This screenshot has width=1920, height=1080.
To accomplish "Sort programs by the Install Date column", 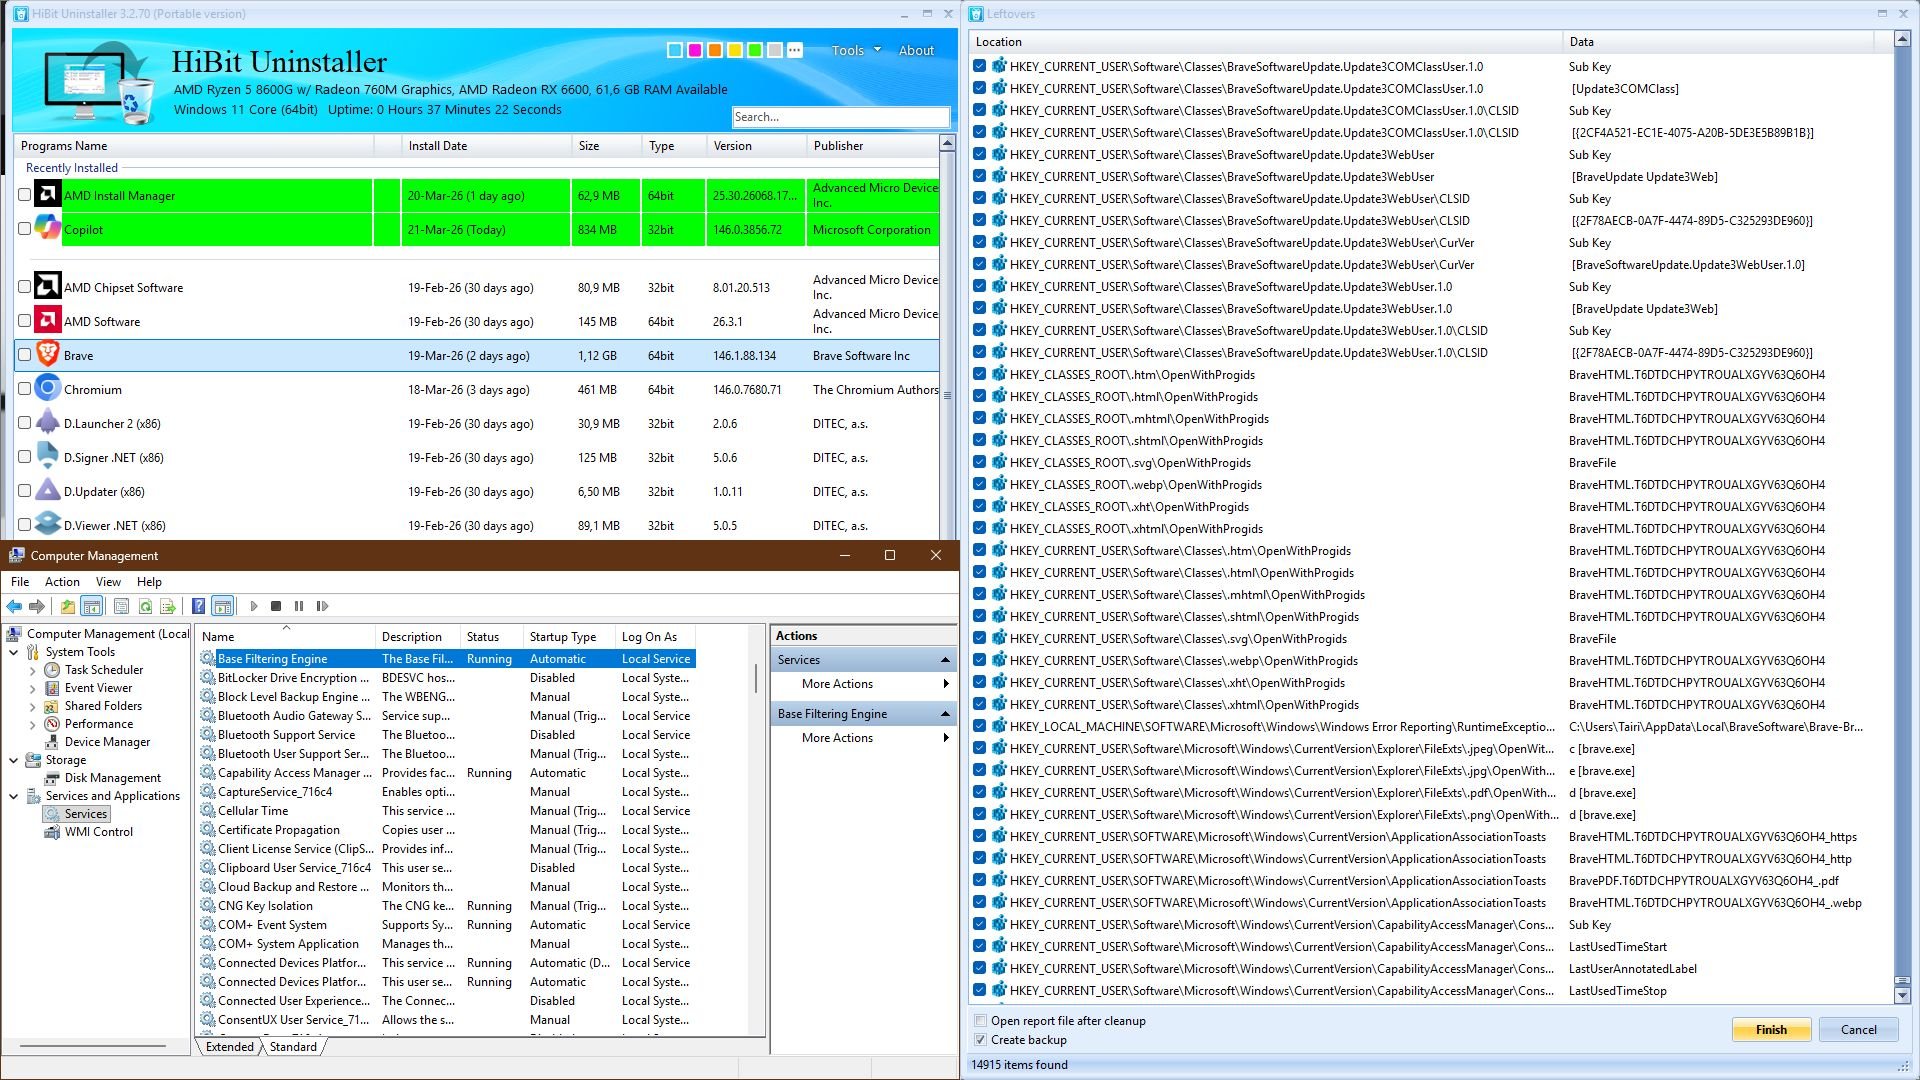I will [486, 146].
